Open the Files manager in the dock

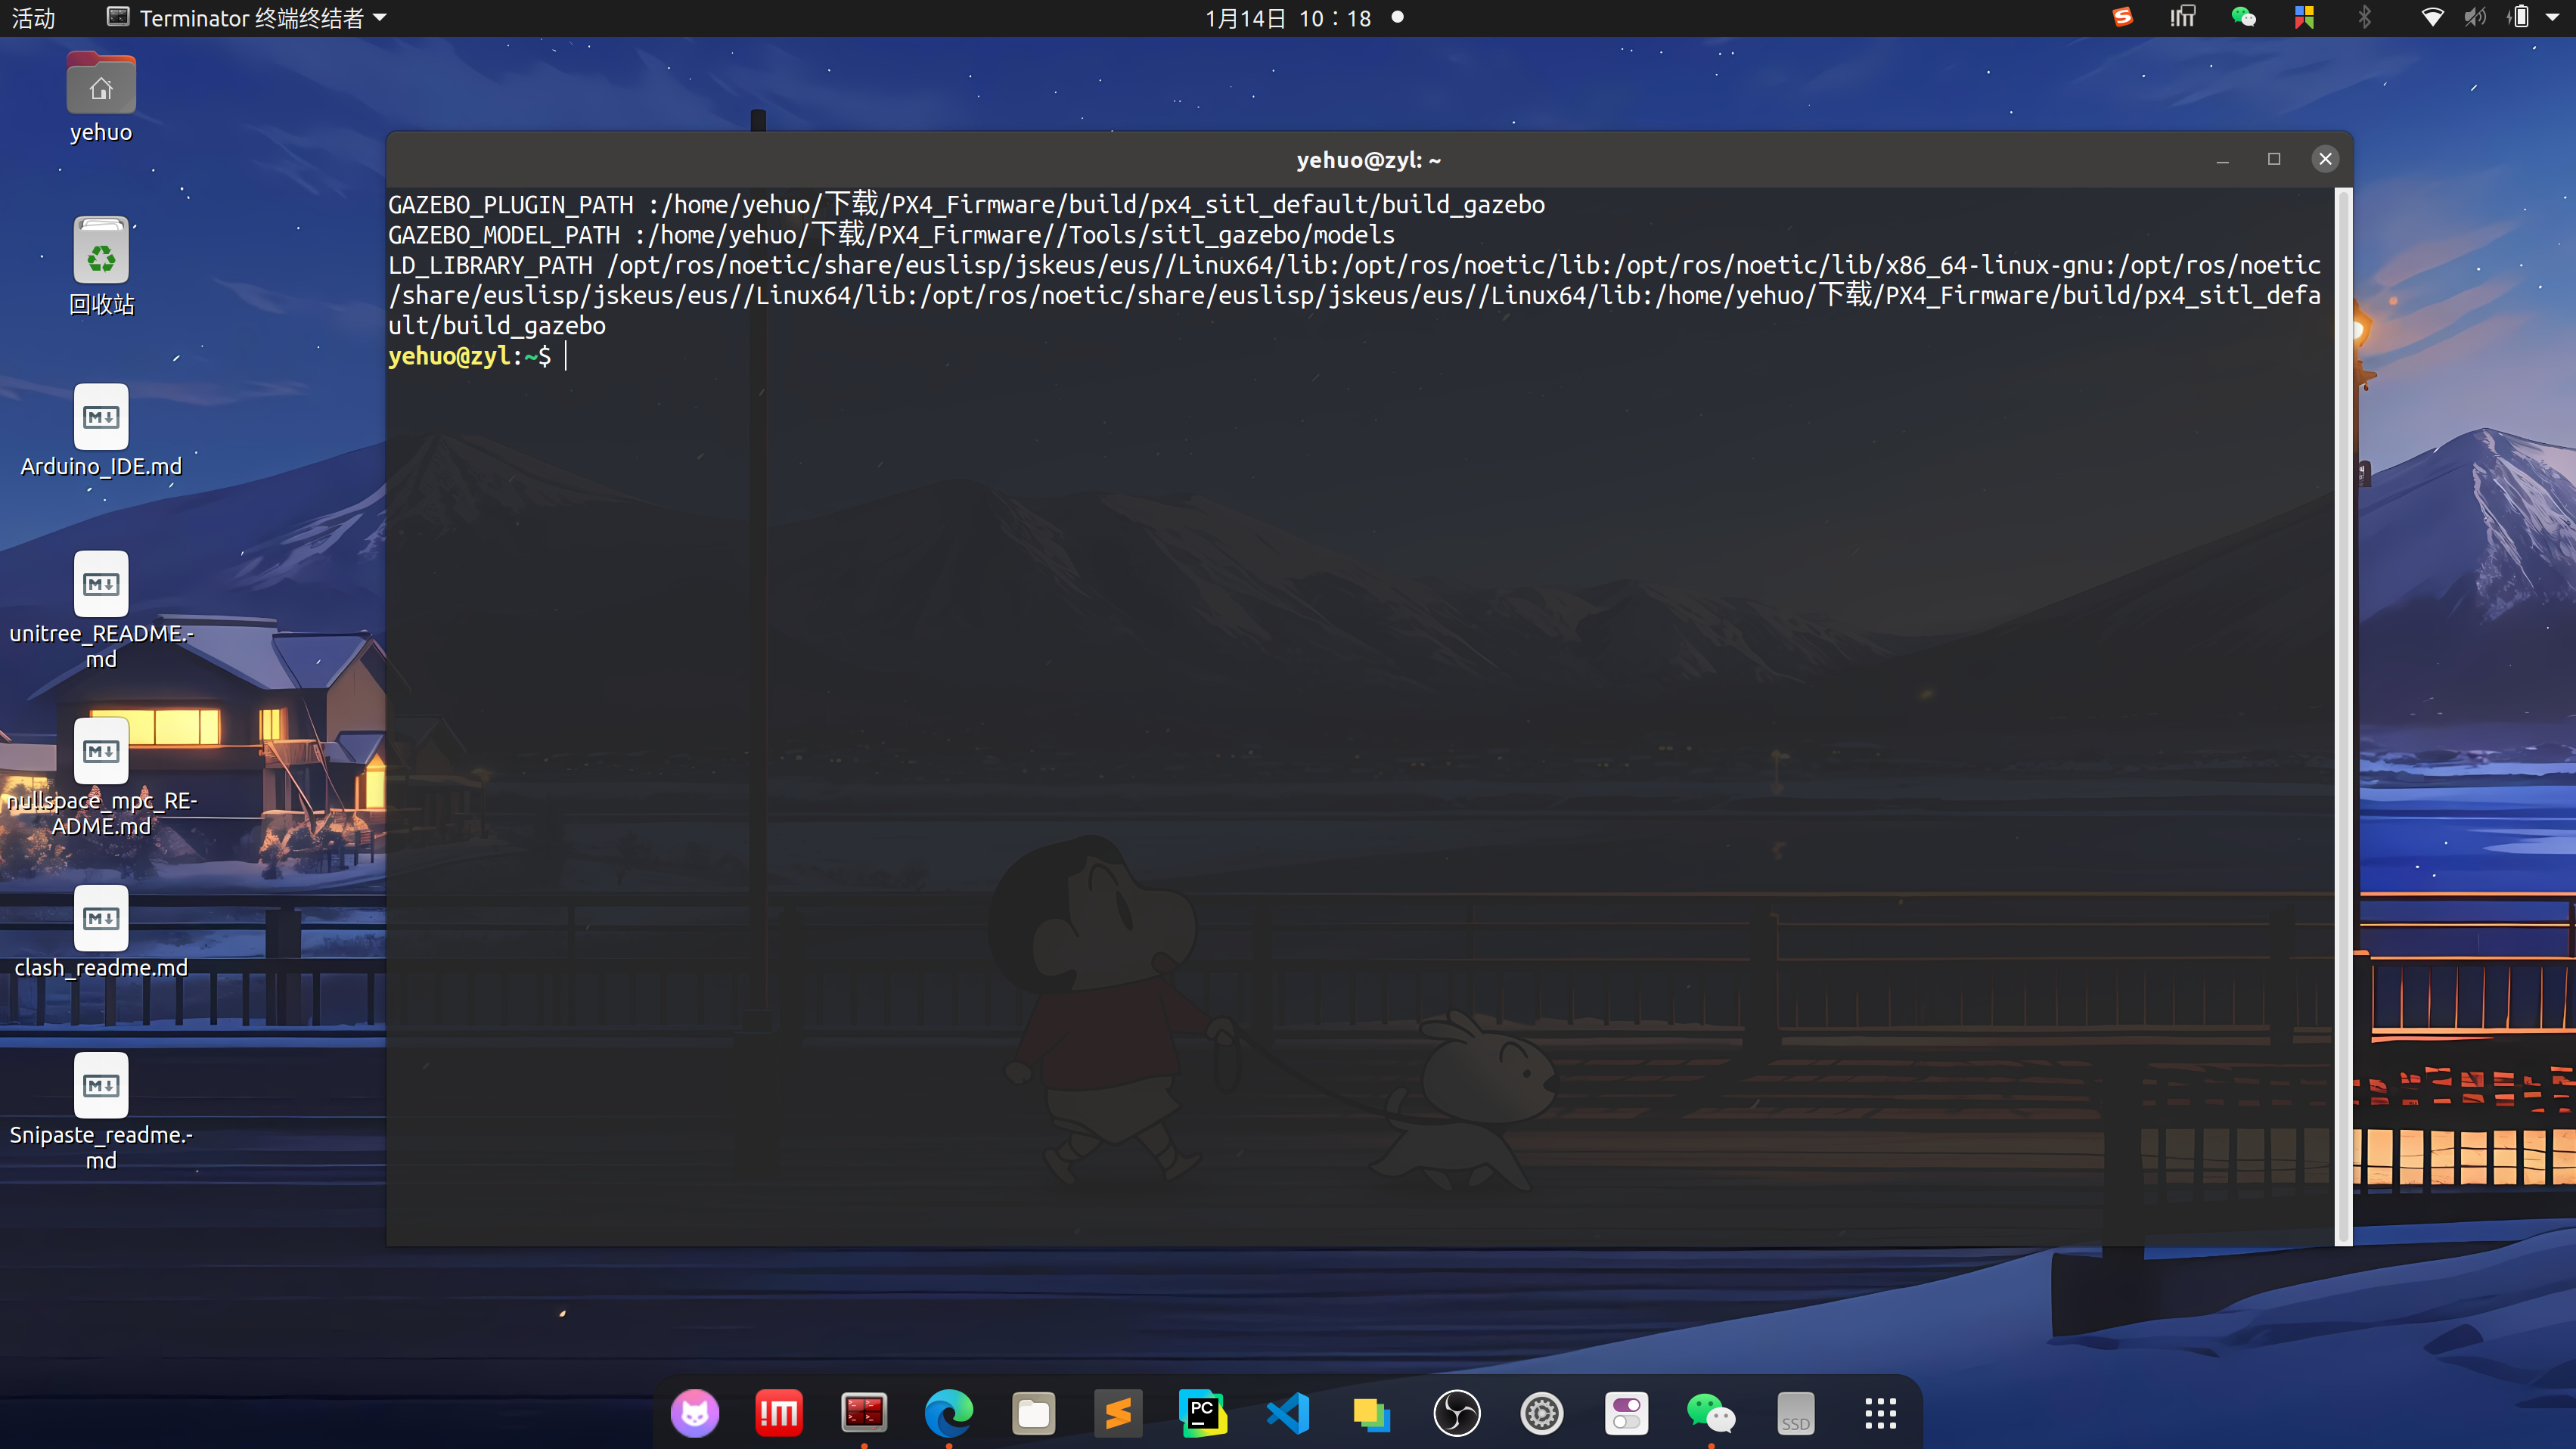[1033, 1413]
